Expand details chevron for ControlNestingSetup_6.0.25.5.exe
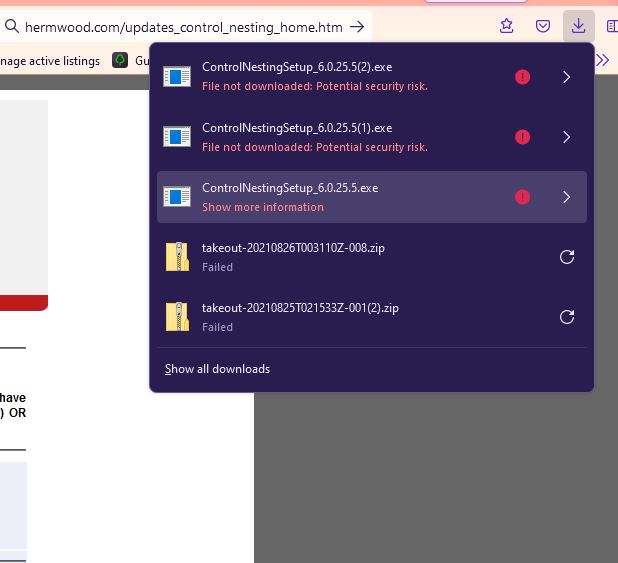This screenshot has width=618, height=563. 566,197
